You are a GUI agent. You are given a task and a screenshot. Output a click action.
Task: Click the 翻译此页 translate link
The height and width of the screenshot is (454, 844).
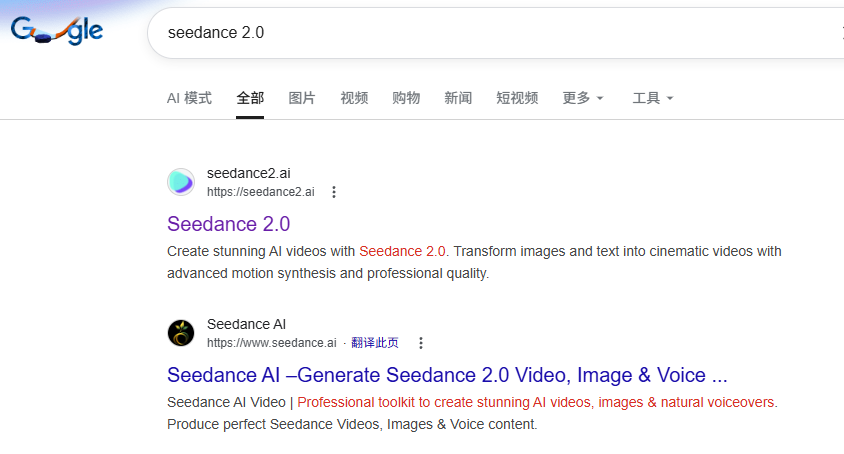[x=375, y=343]
